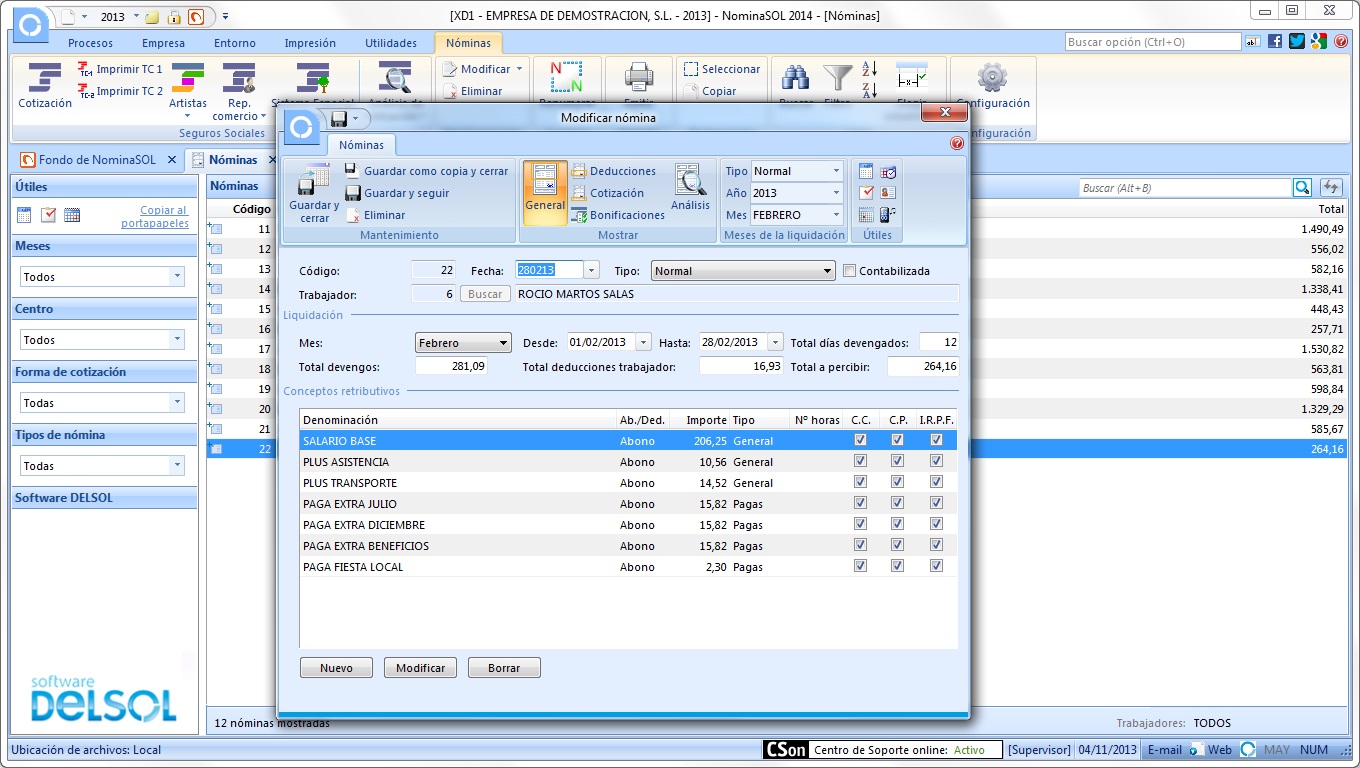The image size is (1360, 768).
Task: Click into the Fecha input field
Action: (549, 271)
